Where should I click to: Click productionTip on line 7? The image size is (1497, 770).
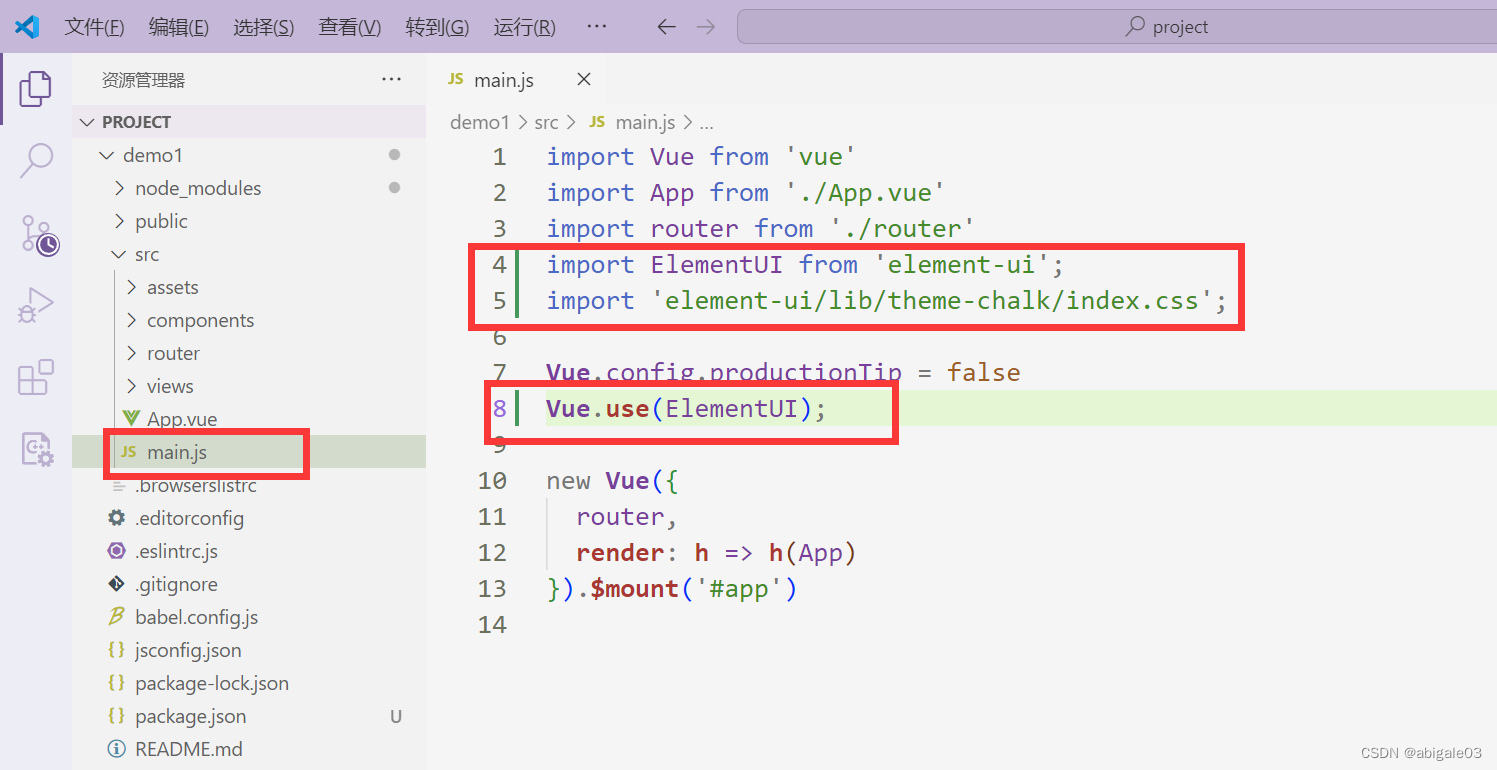click(x=806, y=373)
